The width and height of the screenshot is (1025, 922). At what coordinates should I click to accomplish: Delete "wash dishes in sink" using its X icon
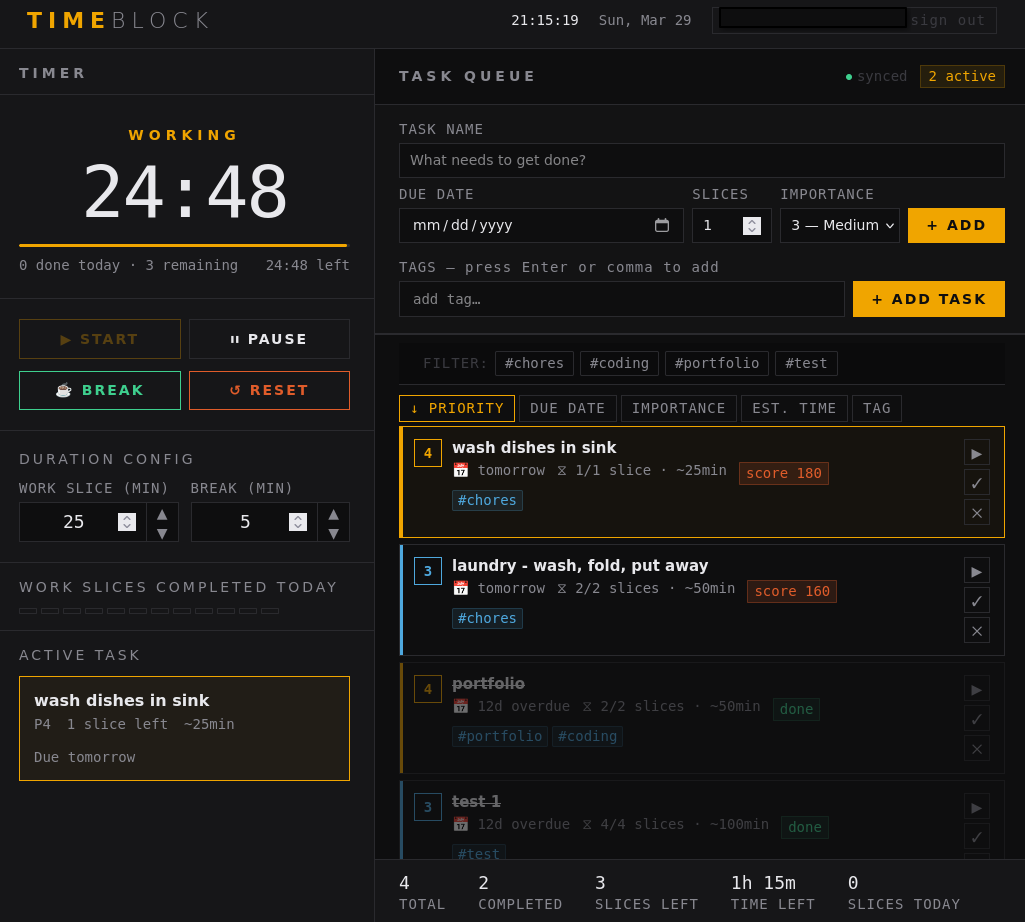coord(976,512)
